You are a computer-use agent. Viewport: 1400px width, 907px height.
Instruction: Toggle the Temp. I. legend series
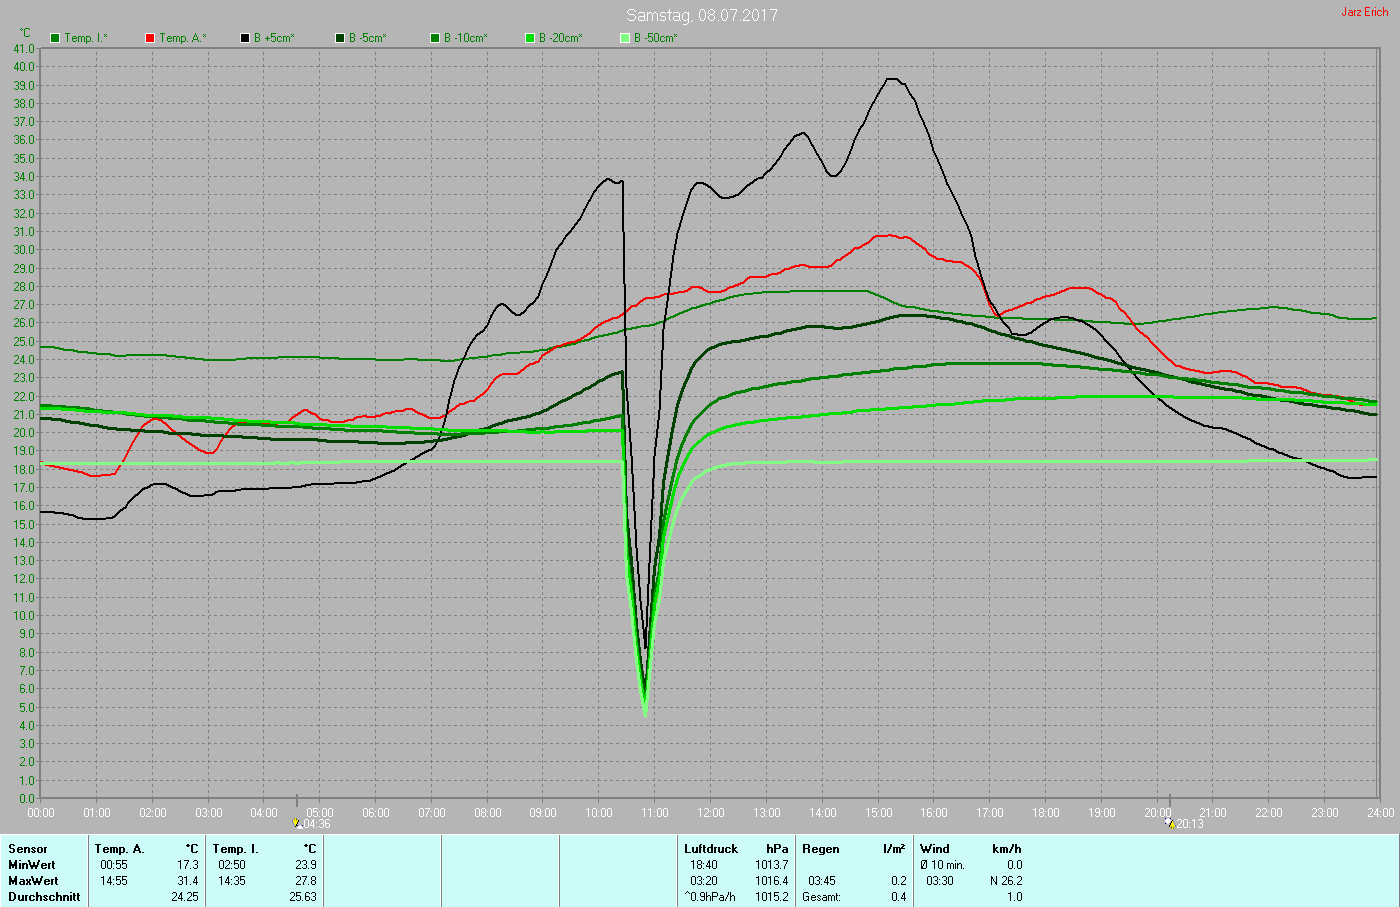[x=85, y=38]
